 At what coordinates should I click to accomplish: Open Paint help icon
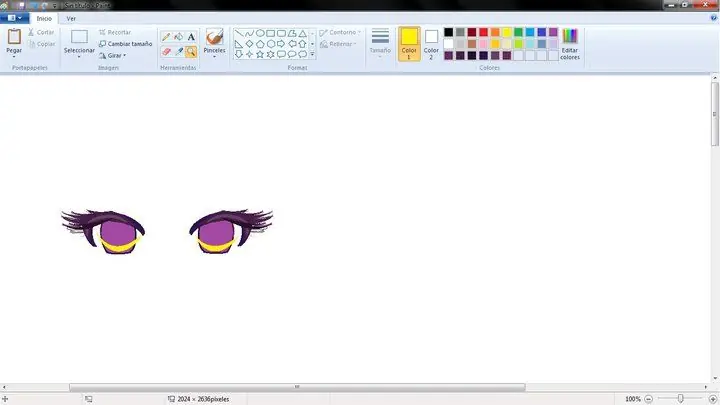pos(714,18)
